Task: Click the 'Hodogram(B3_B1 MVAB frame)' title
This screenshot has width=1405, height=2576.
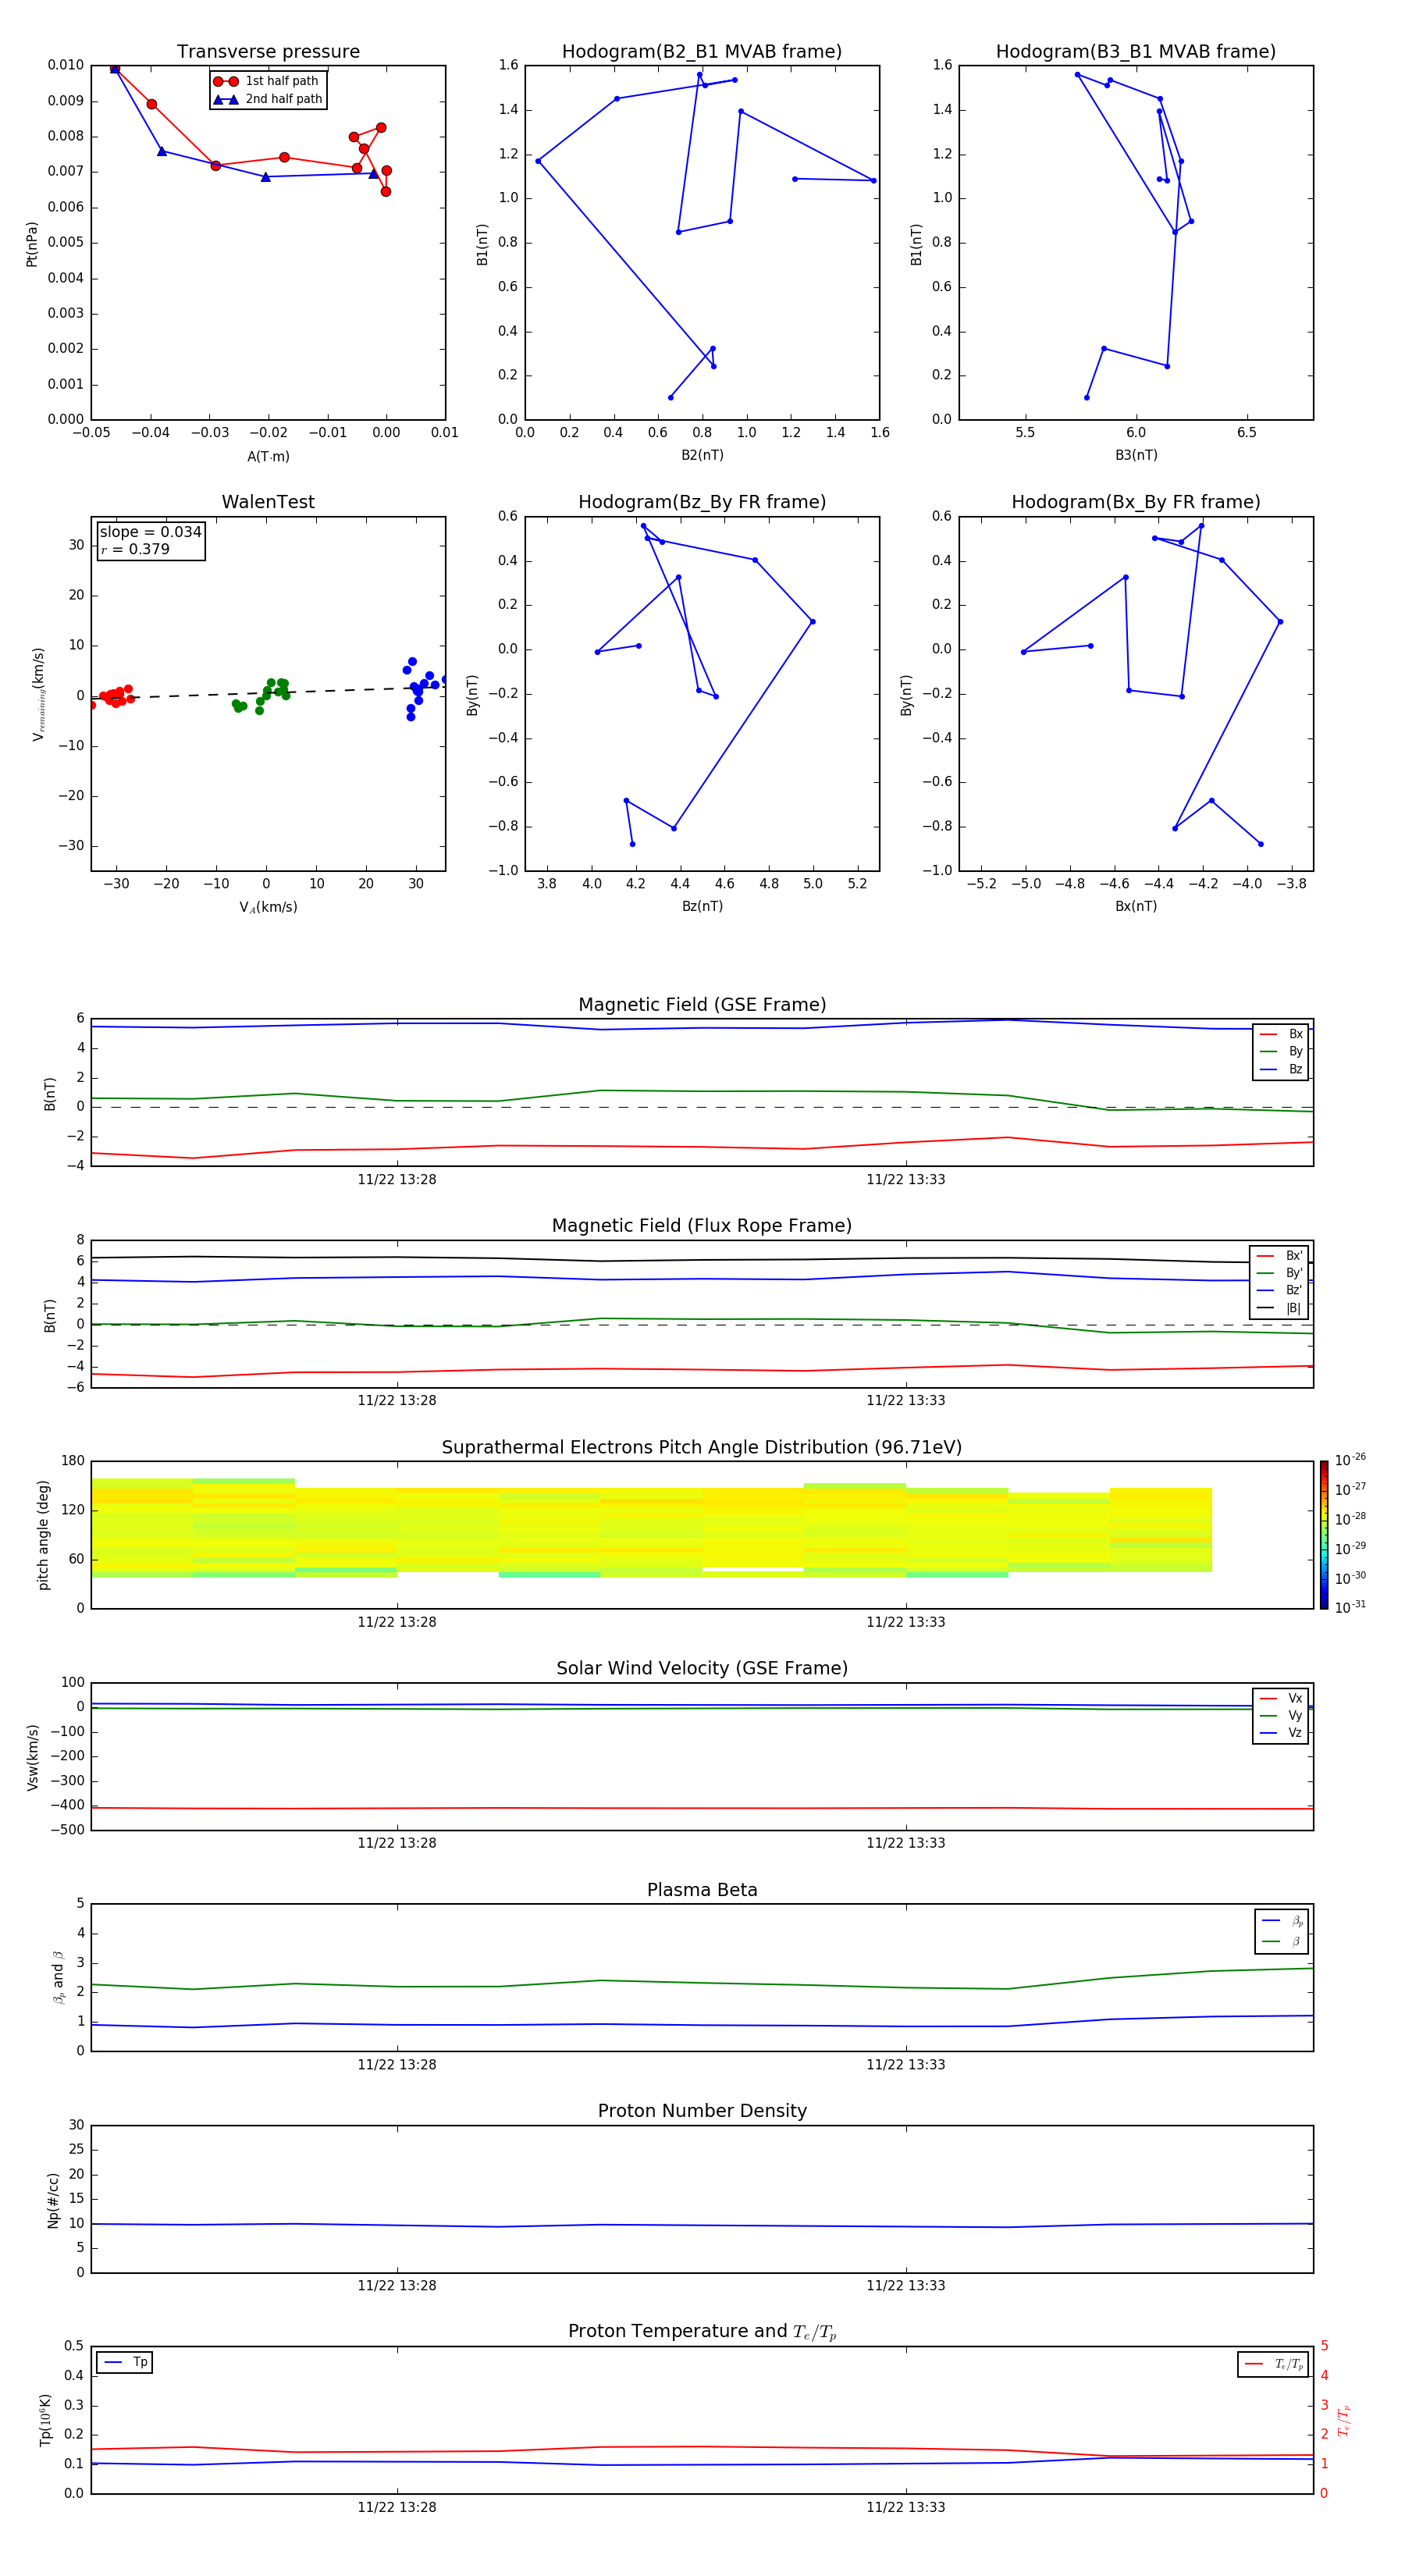Action: coord(1136,52)
